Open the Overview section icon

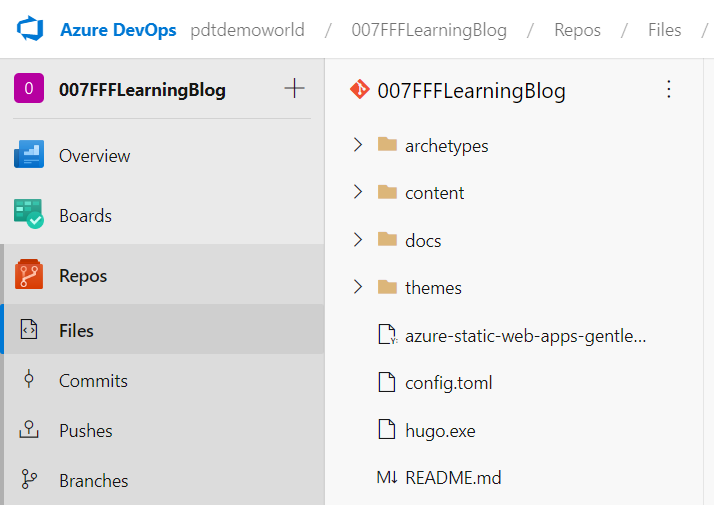(x=29, y=155)
